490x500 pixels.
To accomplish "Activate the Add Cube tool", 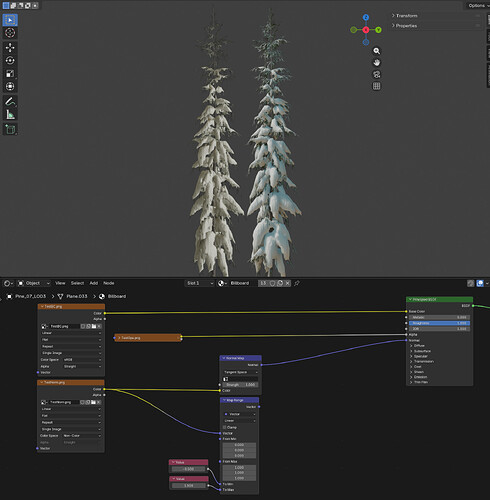I will [x=10, y=129].
